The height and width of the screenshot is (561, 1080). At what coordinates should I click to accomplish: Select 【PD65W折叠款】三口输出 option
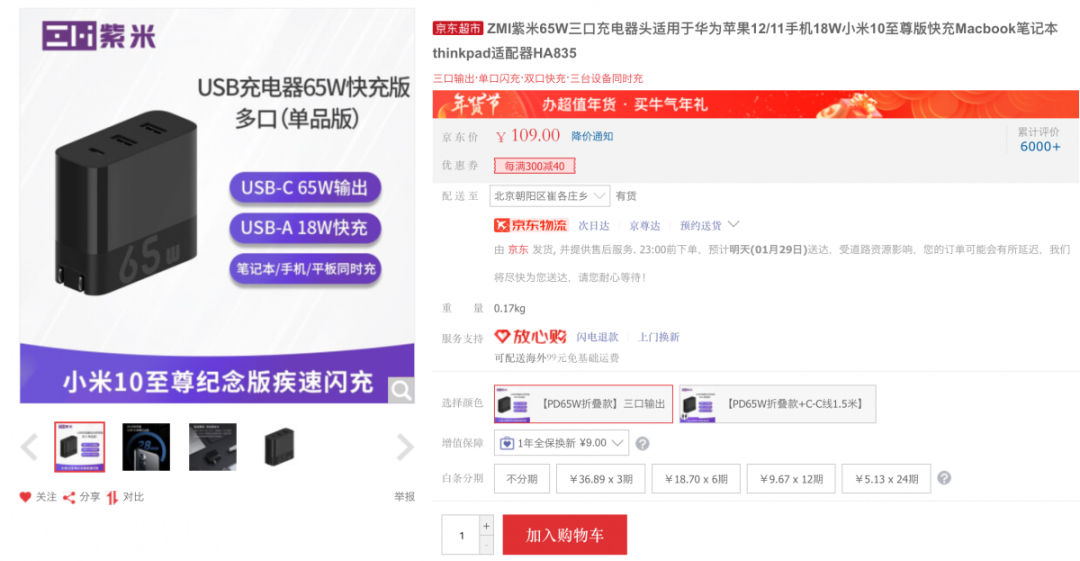(583, 404)
